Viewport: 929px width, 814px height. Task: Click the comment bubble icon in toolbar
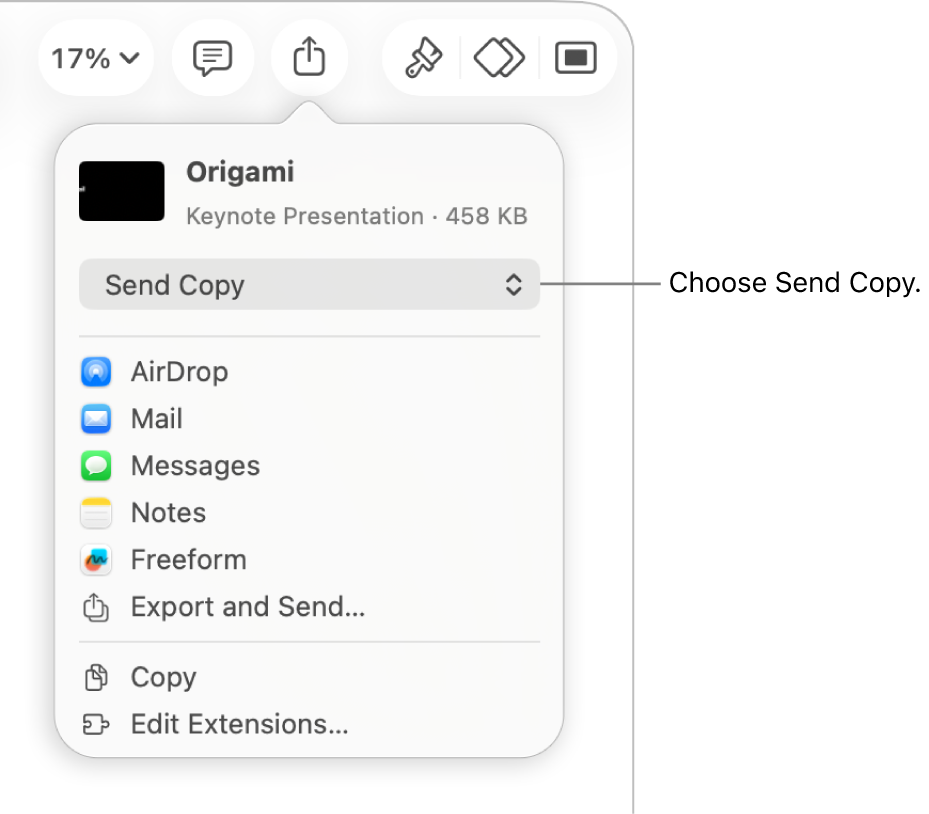click(x=212, y=57)
